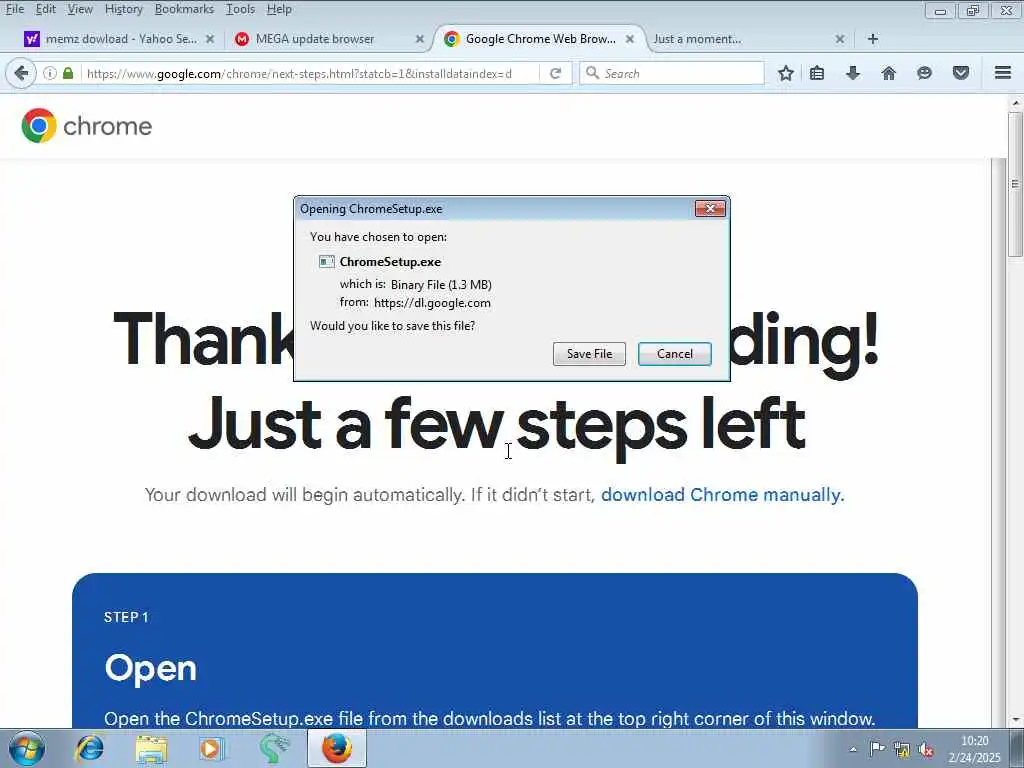This screenshot has width=1024, height=768.
Task: Click network status tray icon
Action: [902, 749]
